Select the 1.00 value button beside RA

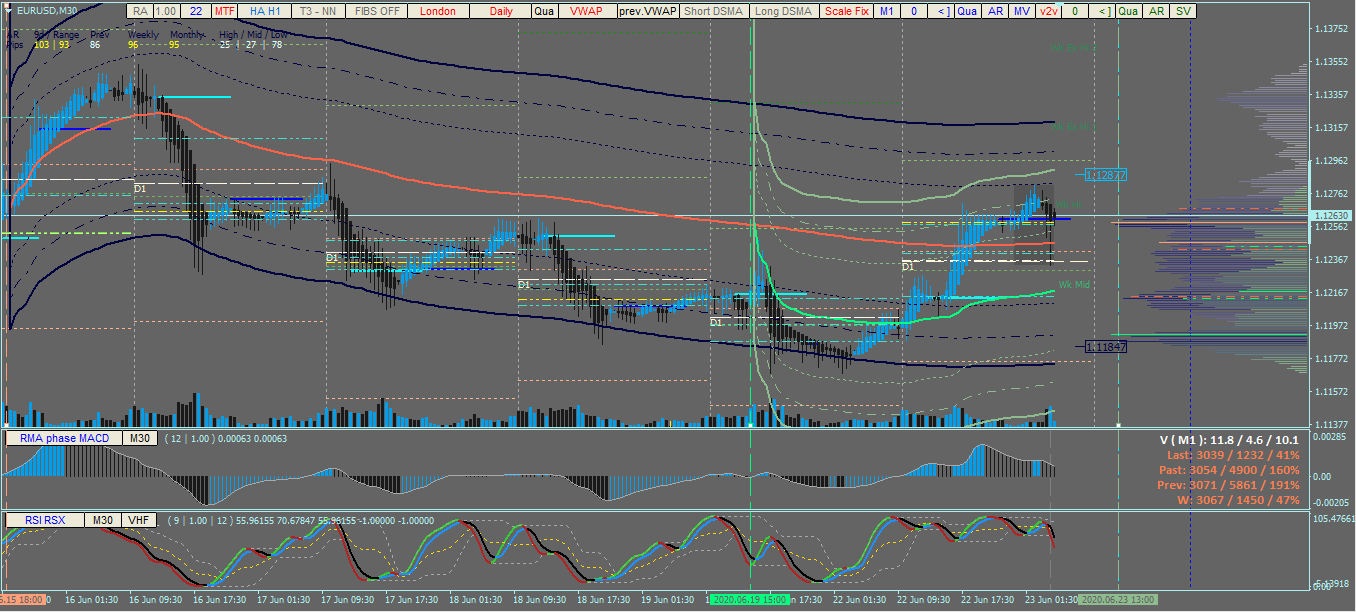pyautogui.click(x=167, y=11)
